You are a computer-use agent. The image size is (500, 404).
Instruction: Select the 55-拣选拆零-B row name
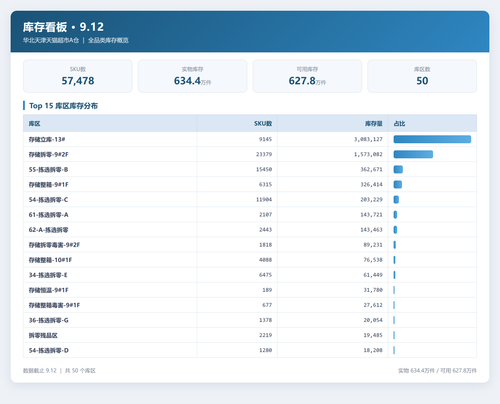click(x=48, y=170)
